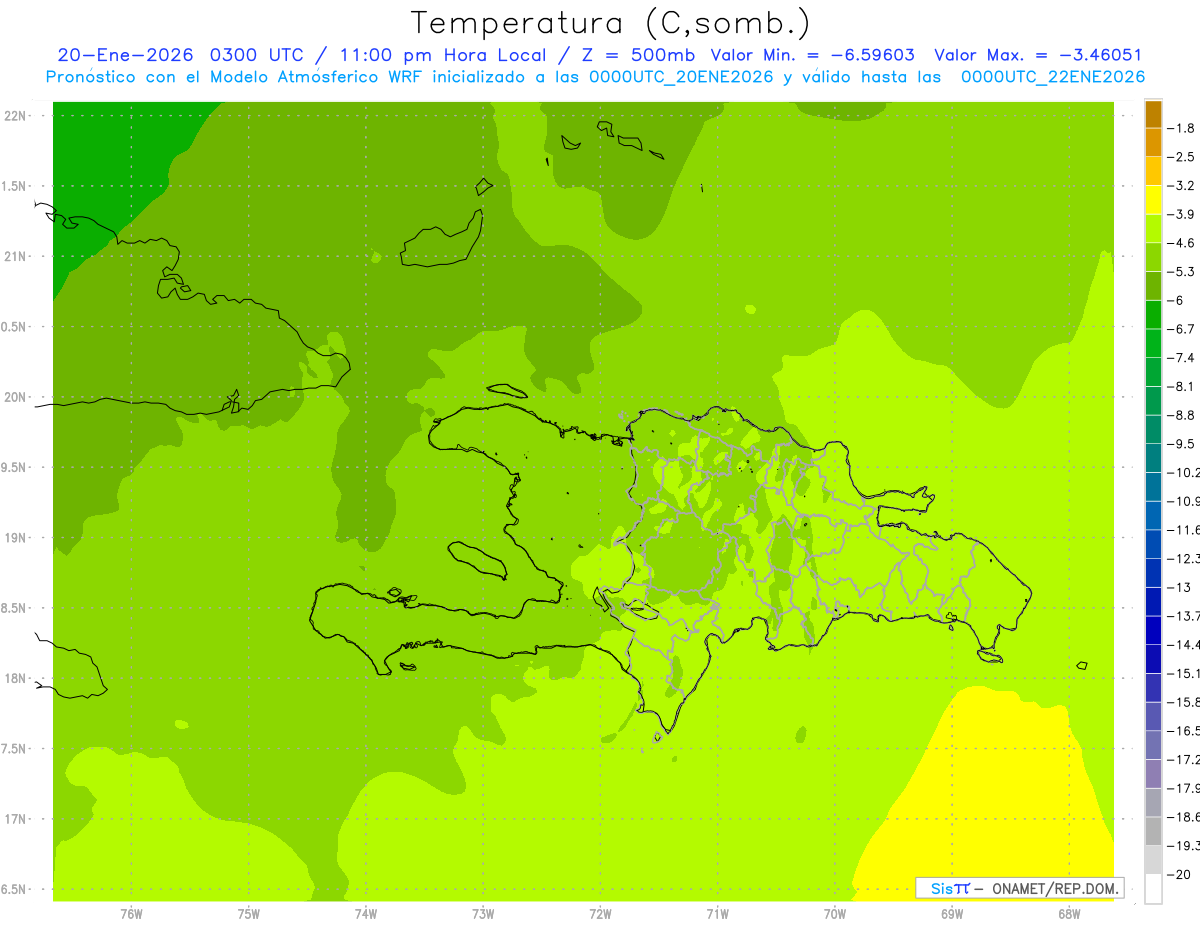The image size is (1200, 927).
Task: Click the '20N' latitude label
Action: [15, 397]
